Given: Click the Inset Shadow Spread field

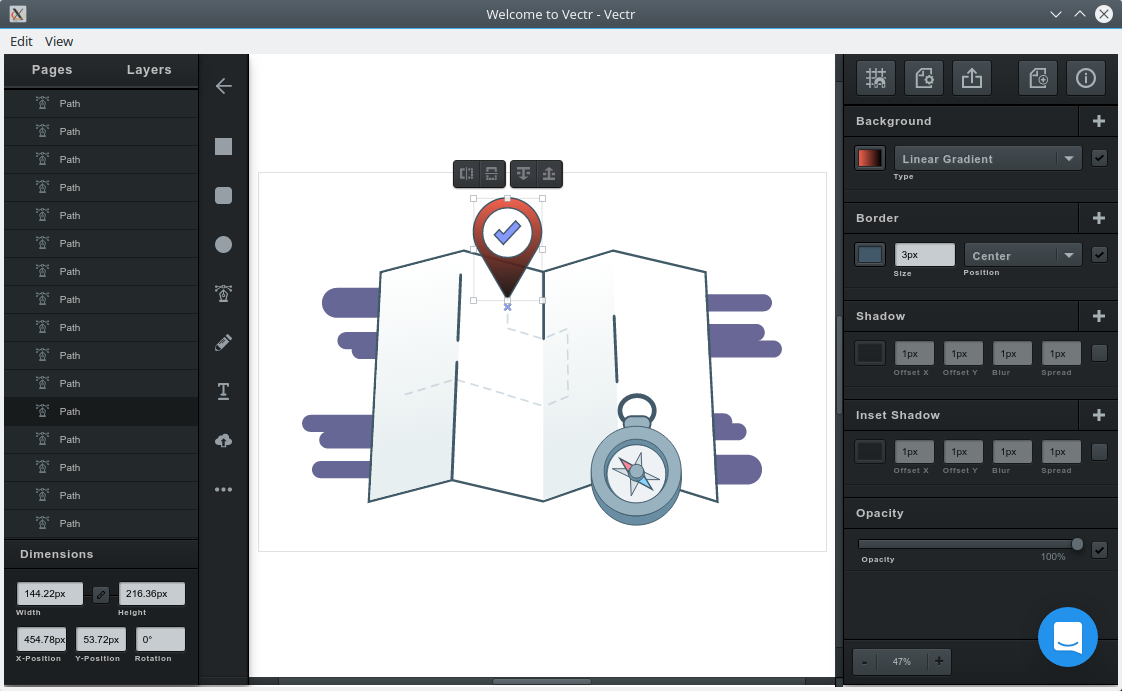Looking at the screenshot, I should point(1061,451).
